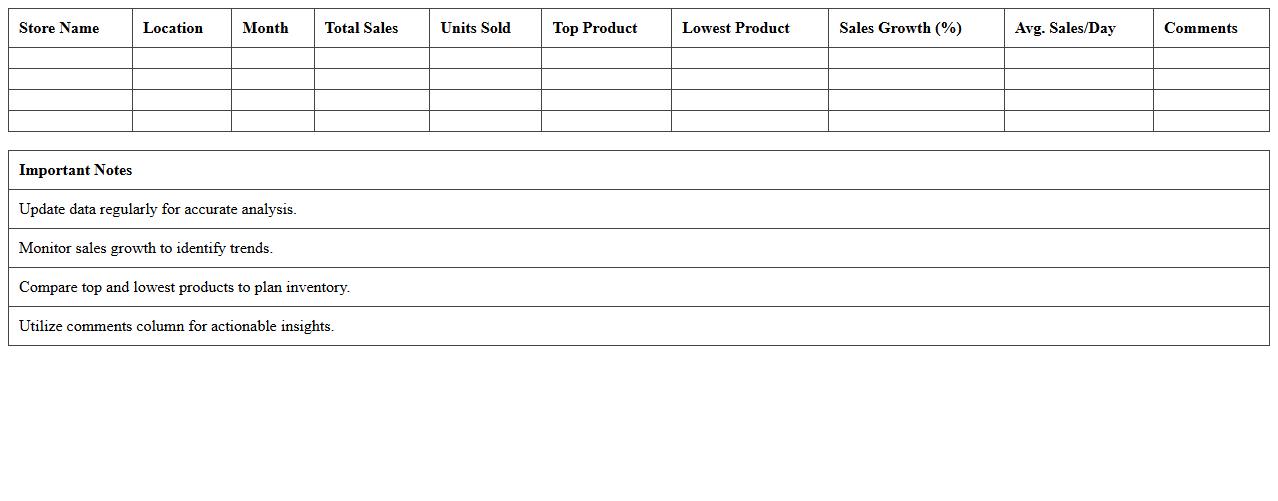The width and height of the screenshot is (1278, 501).
Task: Click the Units Sold column header
Action: point(475,28)
